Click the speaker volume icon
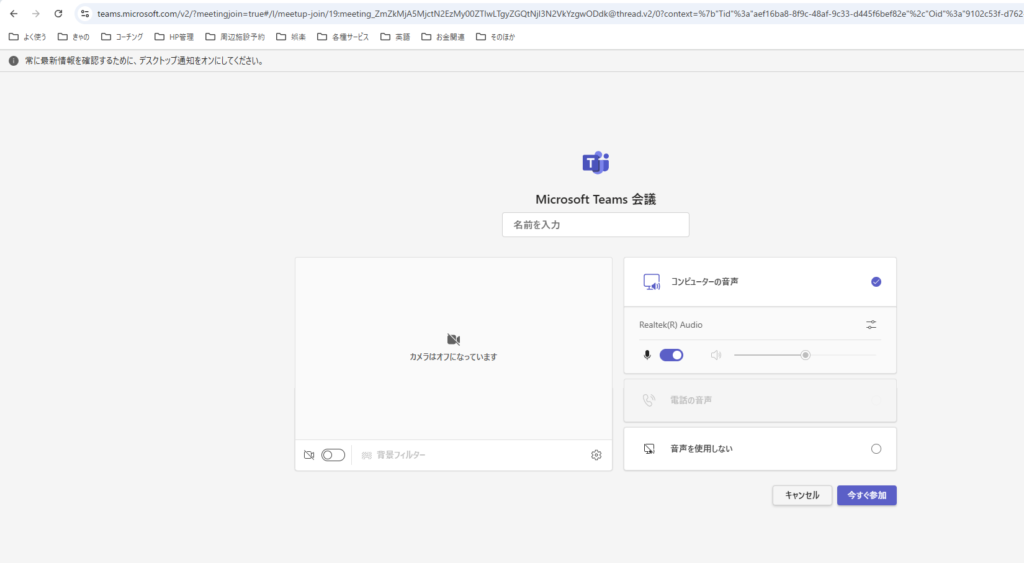The height and width of the screenshot is (563, 1024). pos(716,355)
